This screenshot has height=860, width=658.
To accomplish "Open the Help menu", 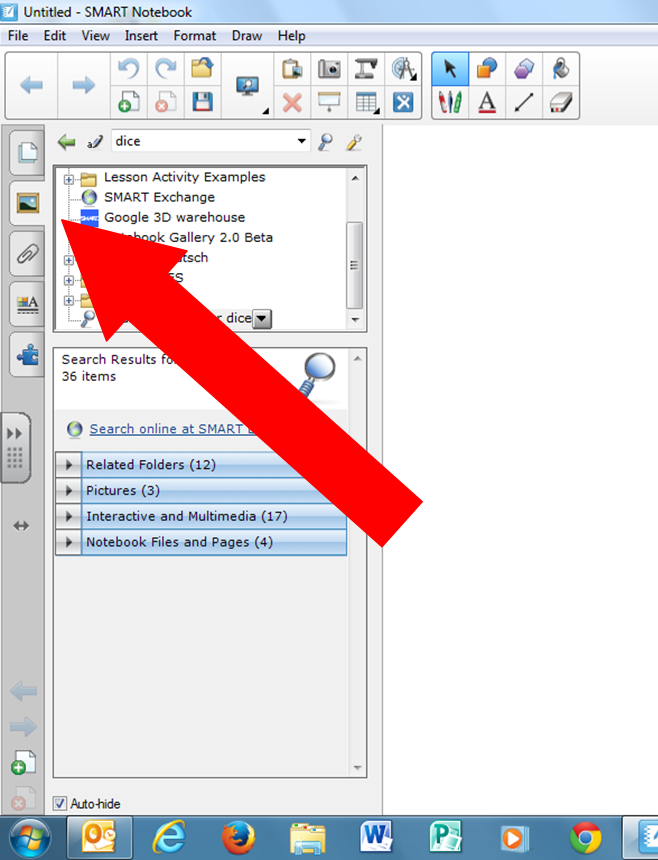I will (x=291, y=36).
